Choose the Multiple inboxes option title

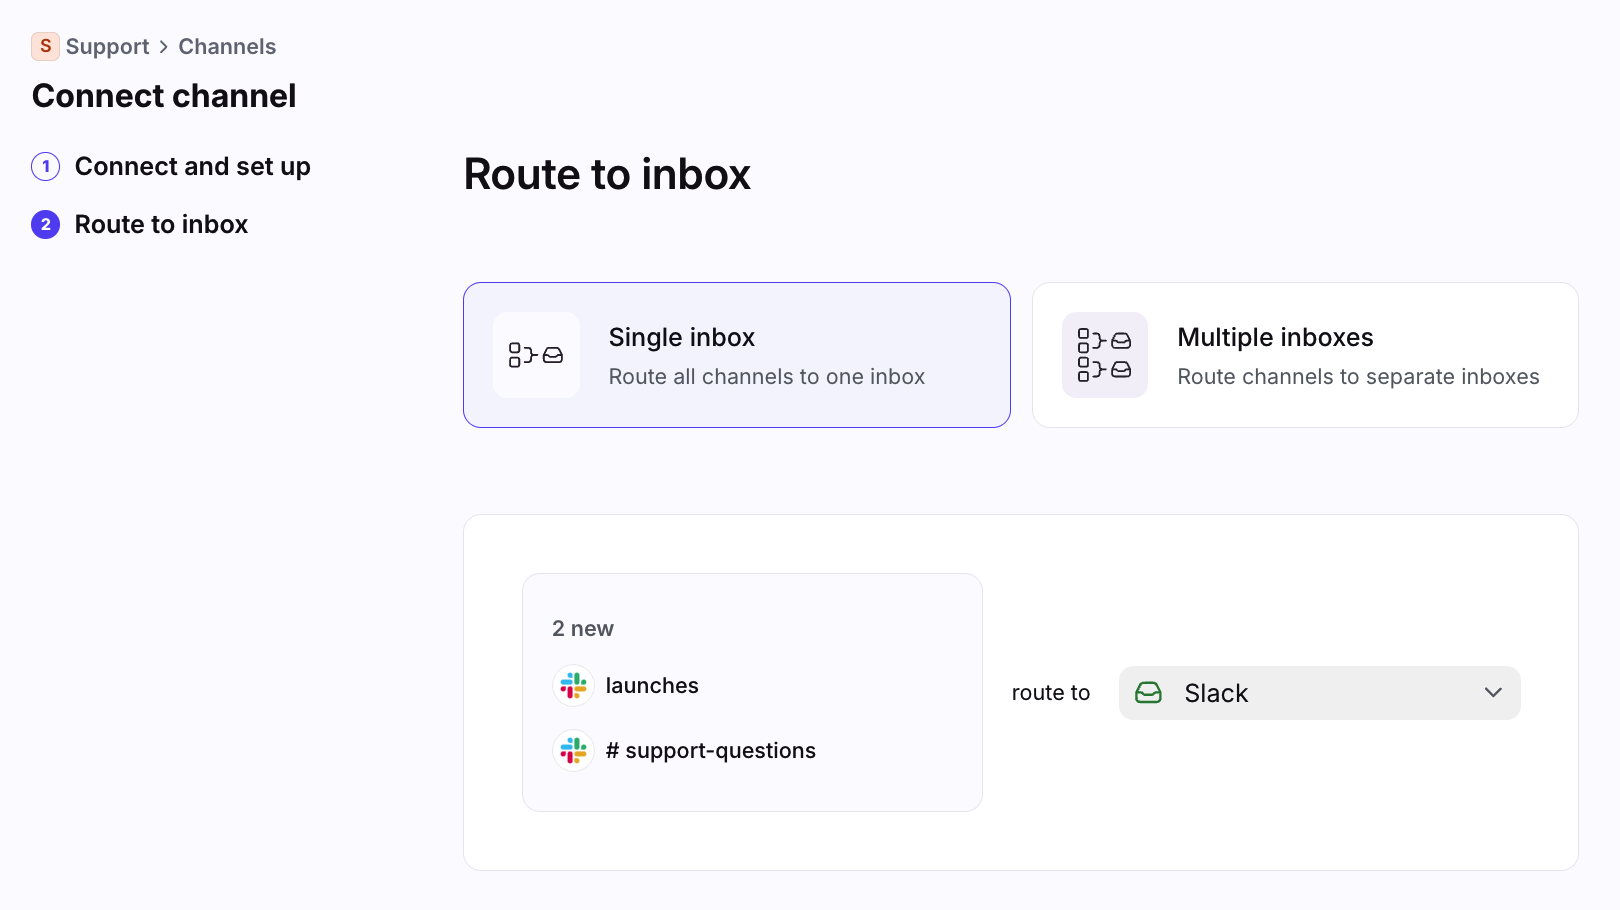(x=1275, y=337)
